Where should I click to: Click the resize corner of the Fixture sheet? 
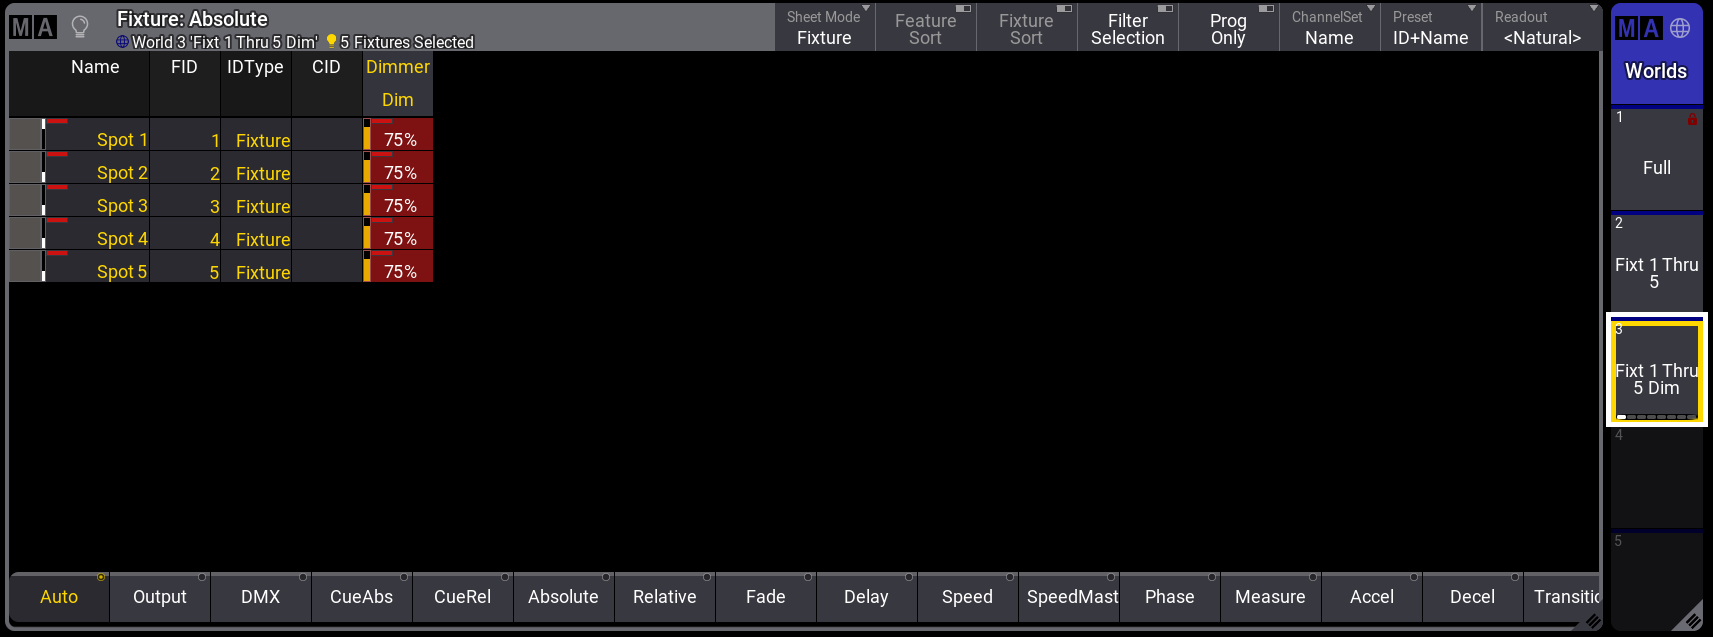point(1592,621)
